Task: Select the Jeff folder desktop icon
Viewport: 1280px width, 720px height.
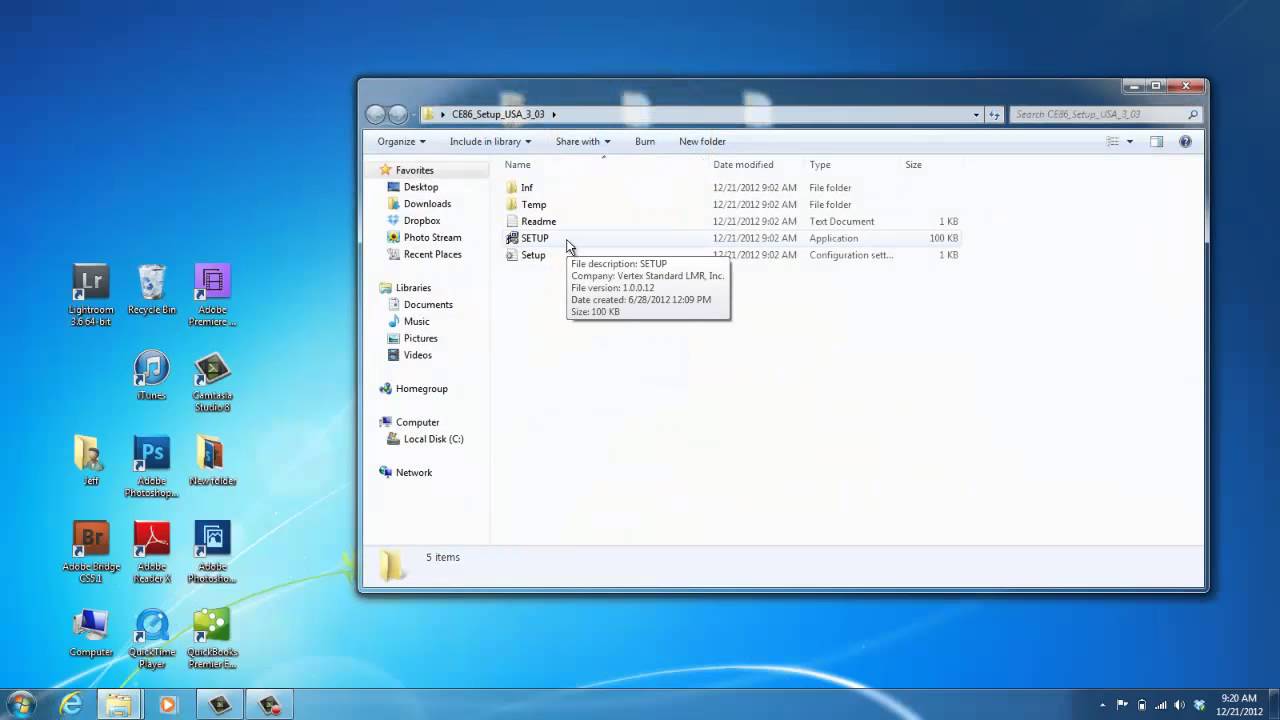Action: pos(91,461)
